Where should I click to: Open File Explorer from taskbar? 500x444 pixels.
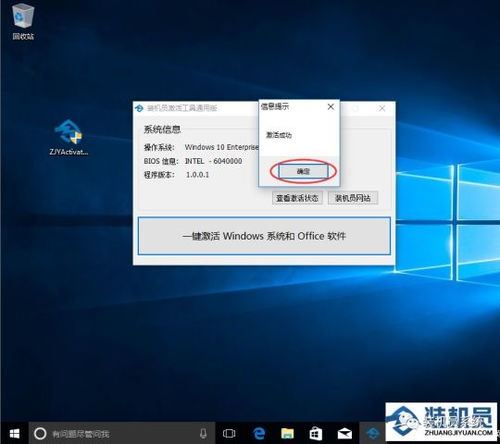[x=287, y=433]
